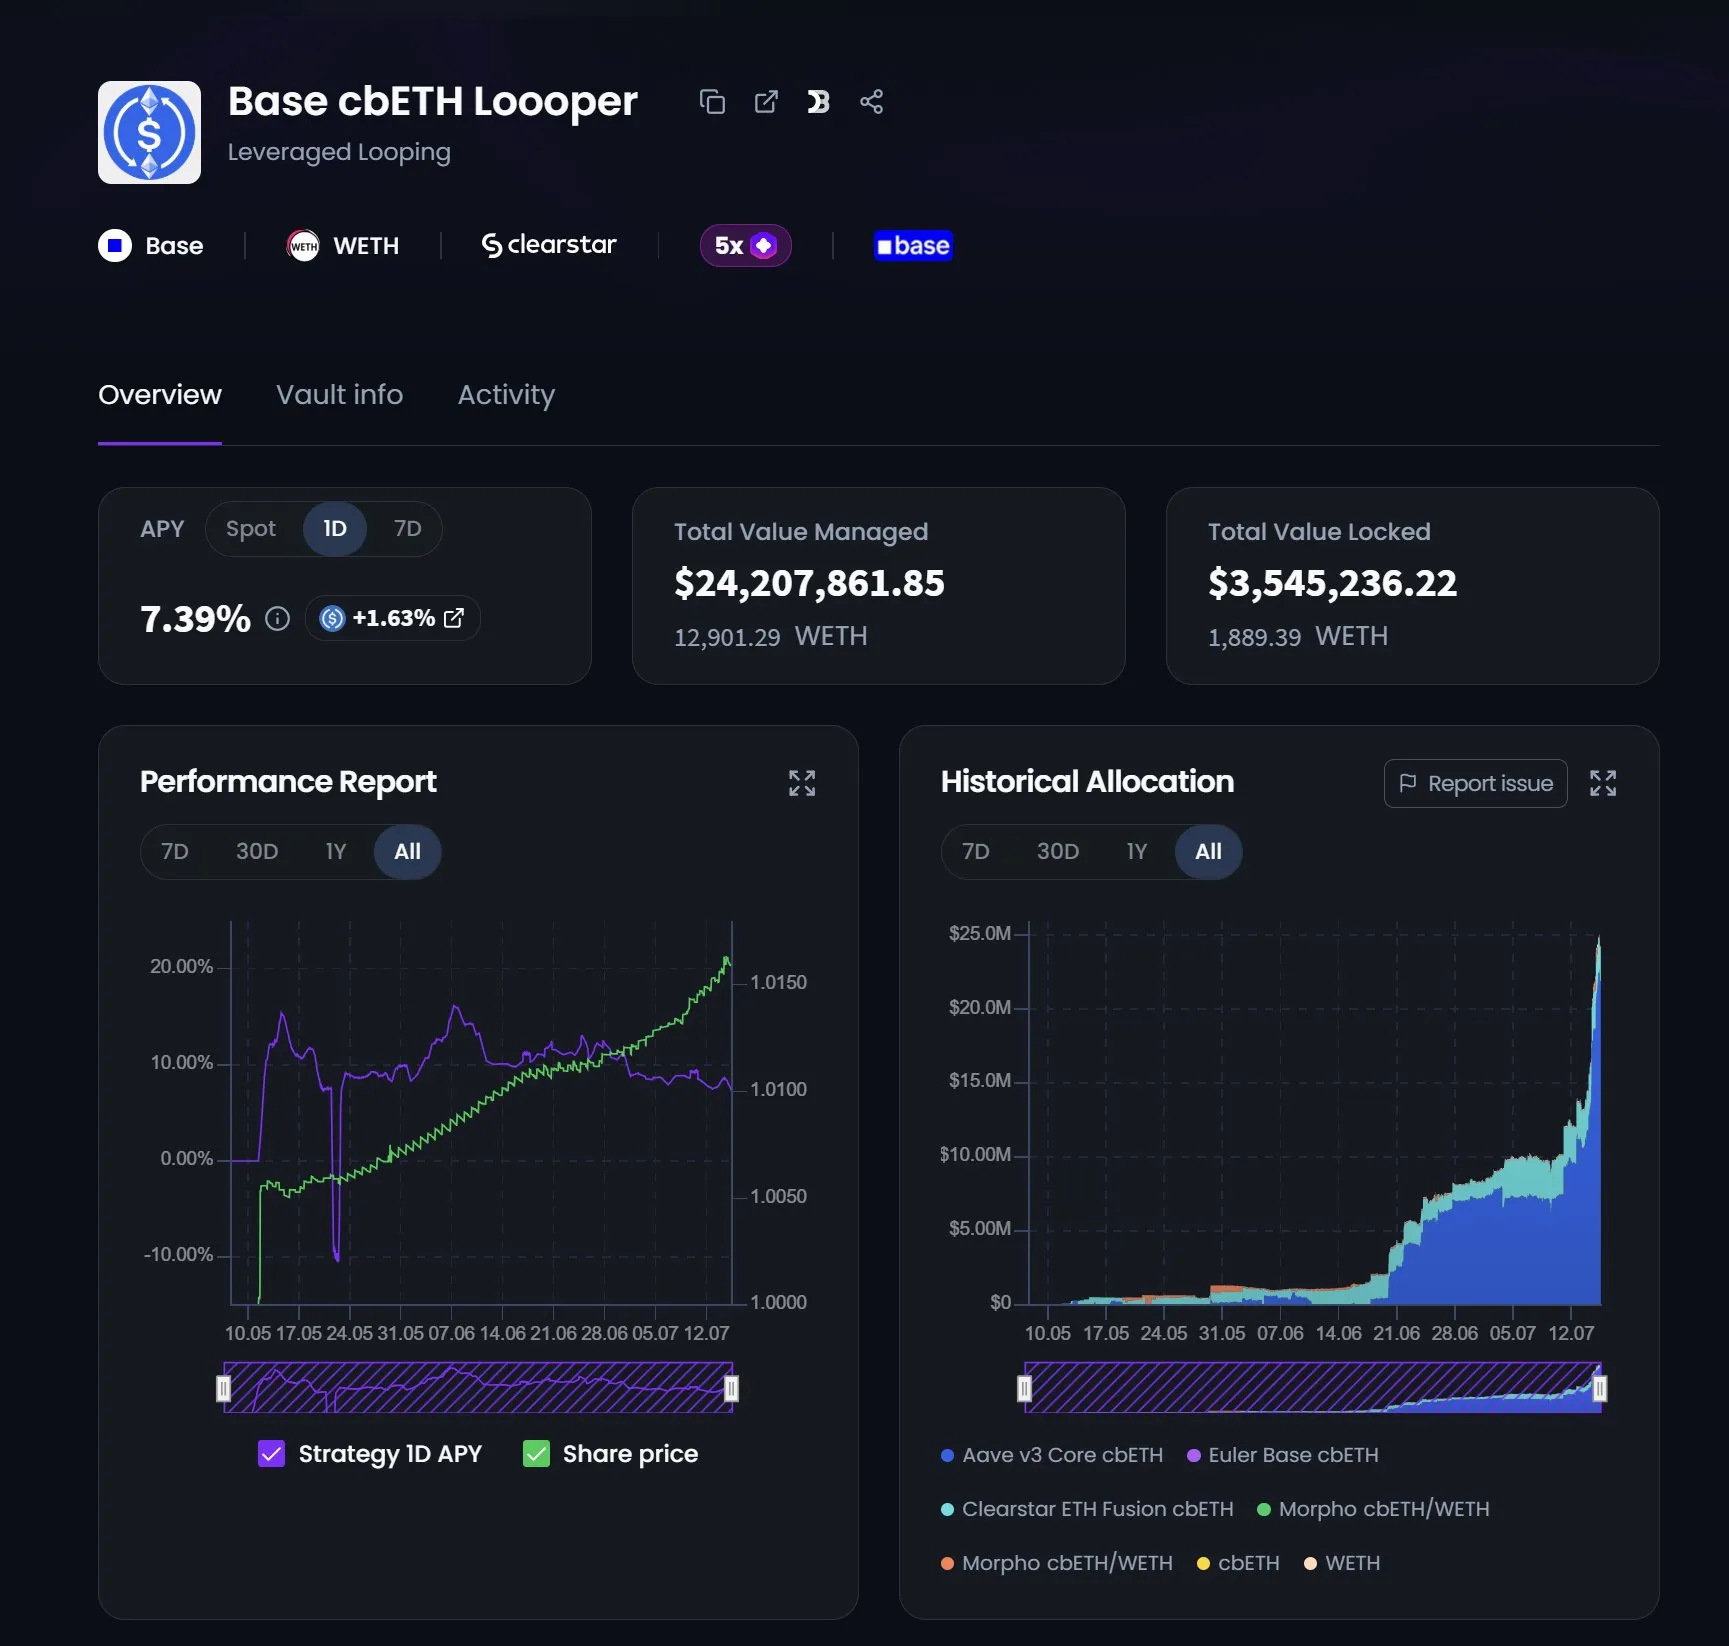Toggle green Morpho cbETH/WETH legend series
The image size is (1729, 1646).
[x=1373, y=1509]
